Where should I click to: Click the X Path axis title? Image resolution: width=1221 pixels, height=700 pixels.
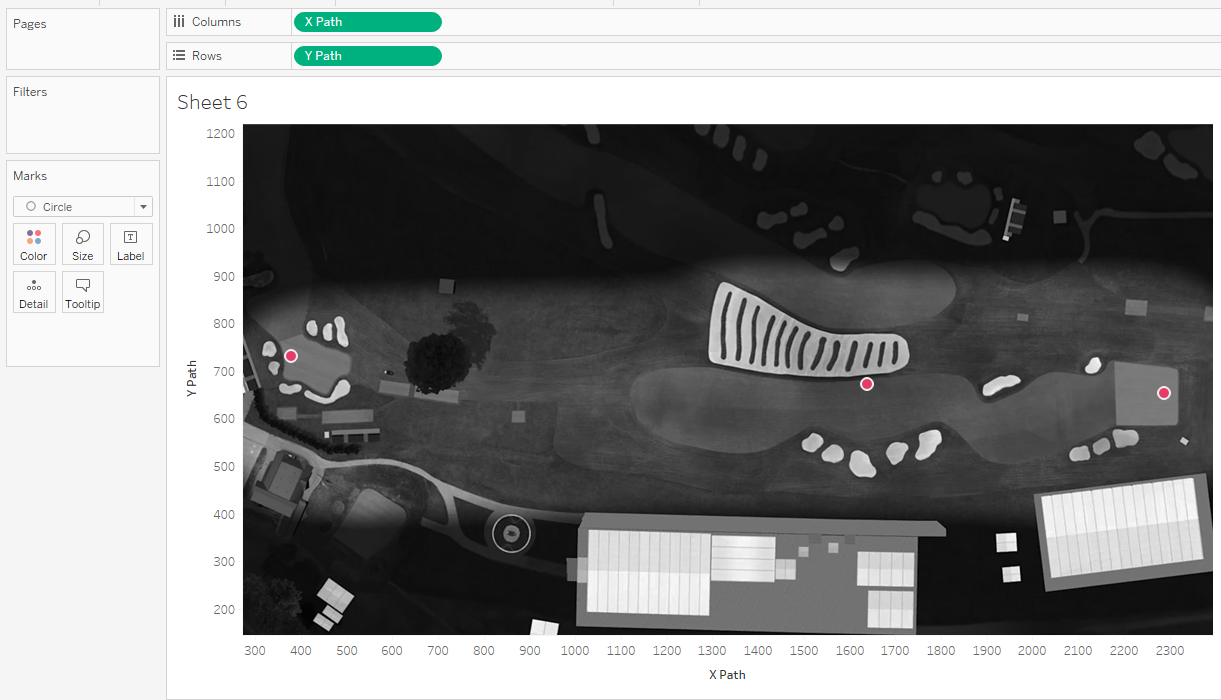(727, 675)
